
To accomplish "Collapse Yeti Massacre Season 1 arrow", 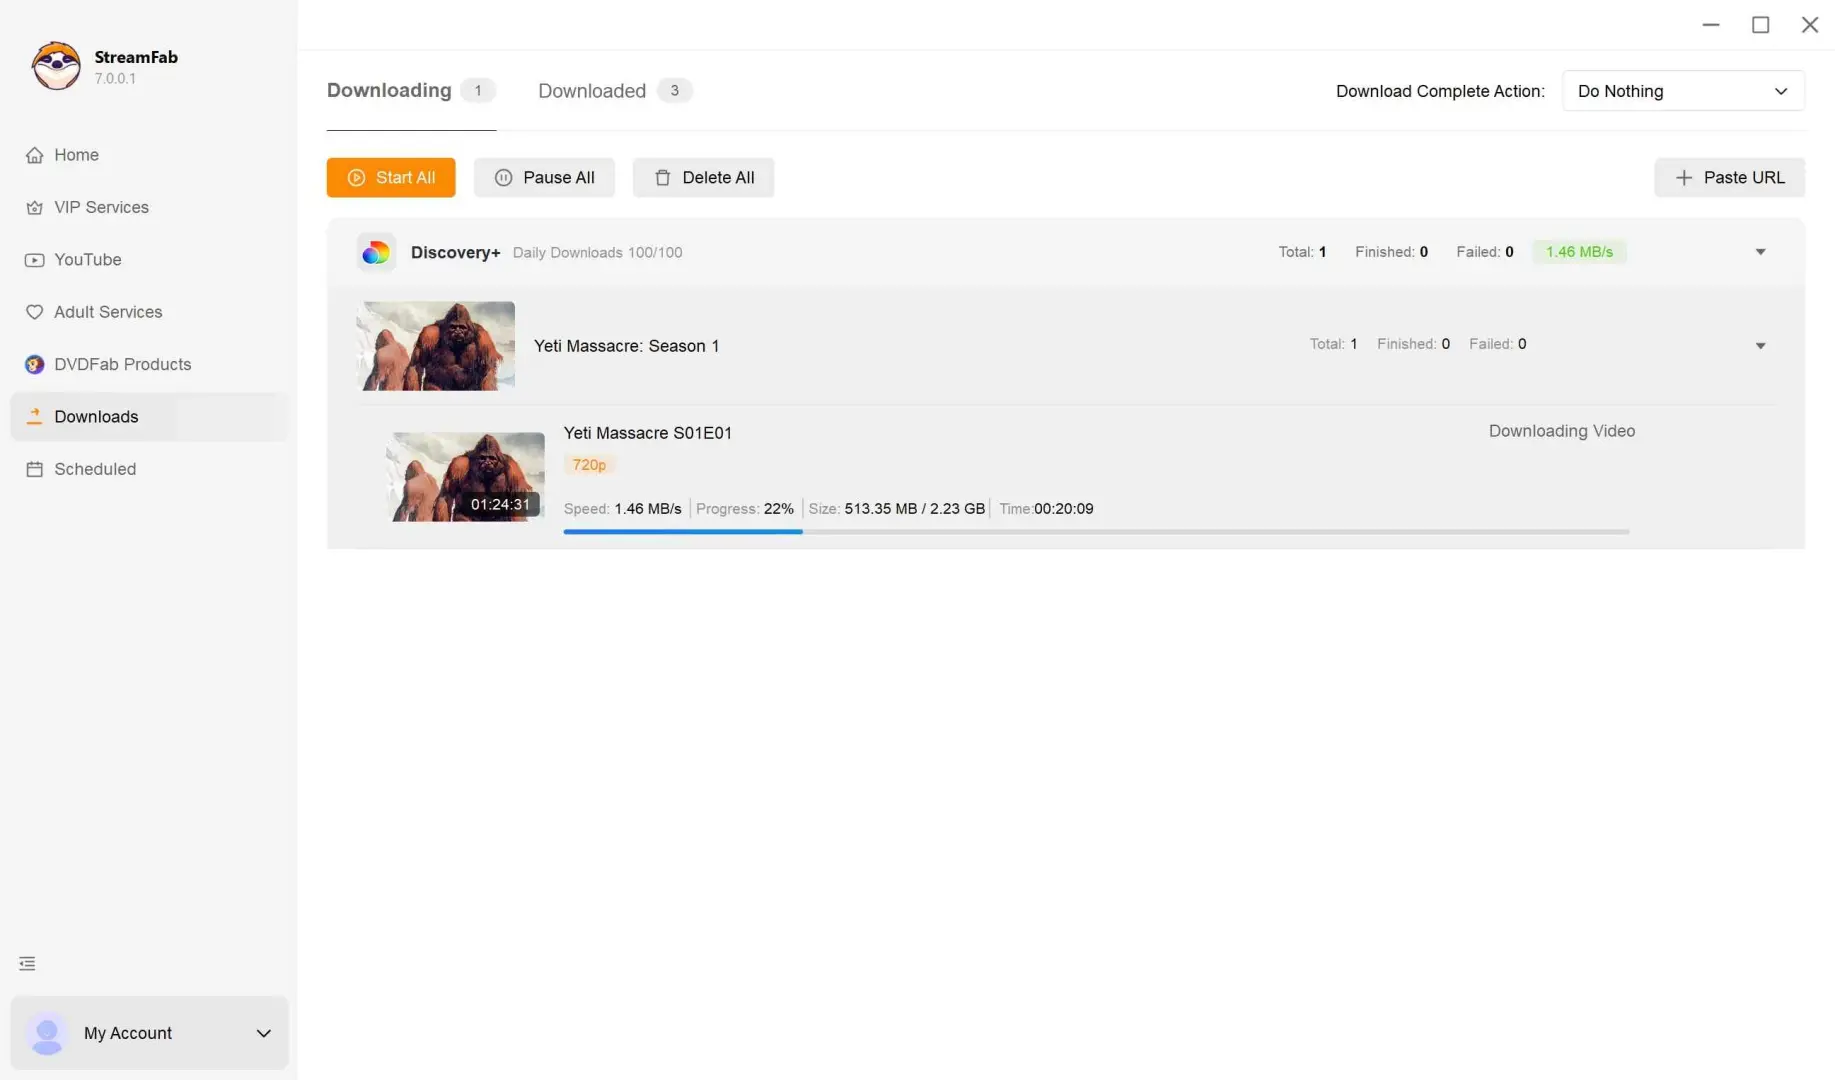I will [x=1760, y=346].
